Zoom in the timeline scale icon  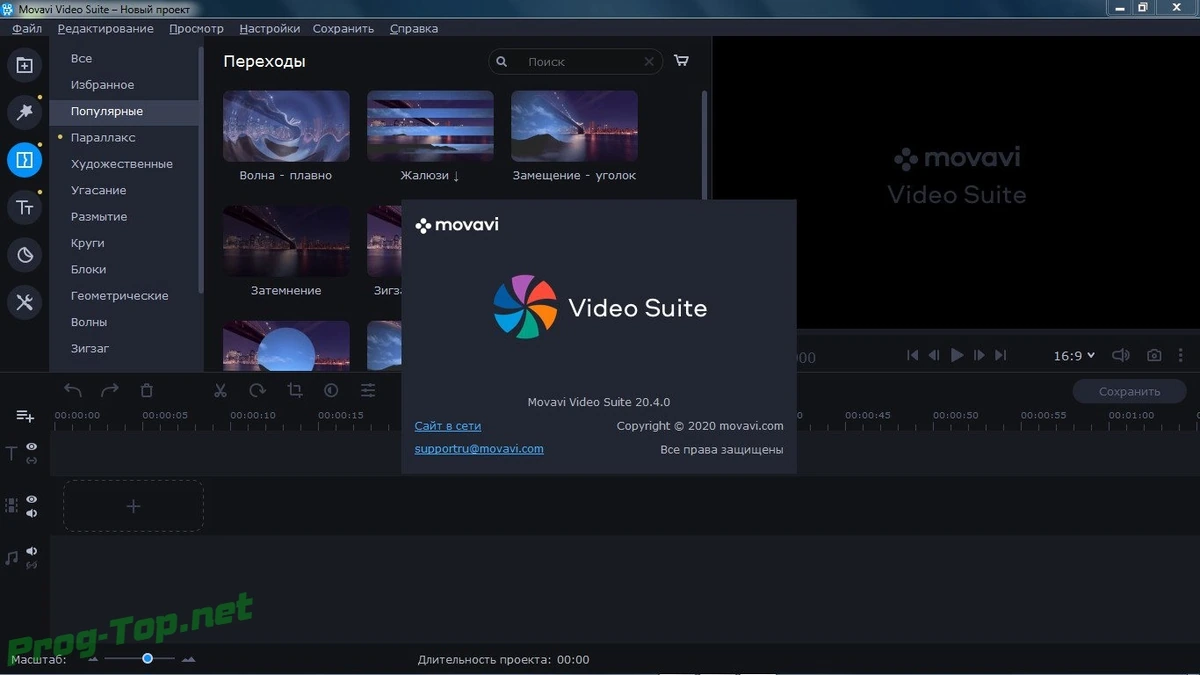(x=188, y=659)
